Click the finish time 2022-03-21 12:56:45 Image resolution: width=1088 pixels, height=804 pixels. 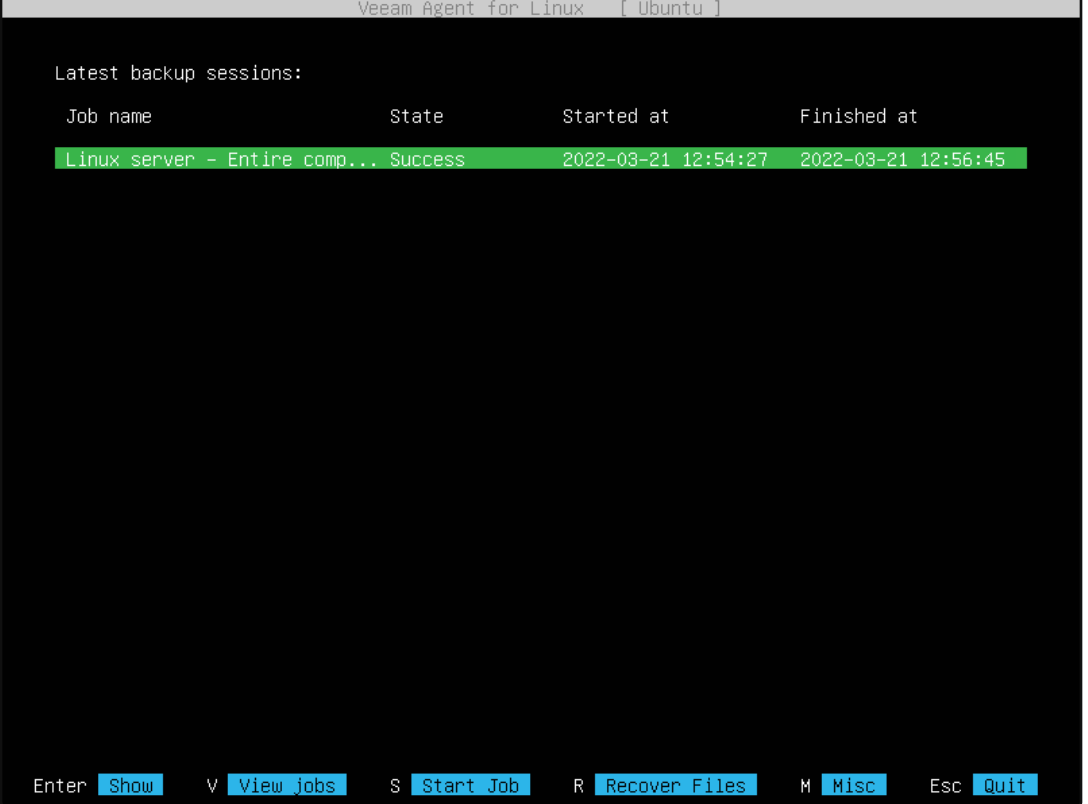[x=902, y=160]
